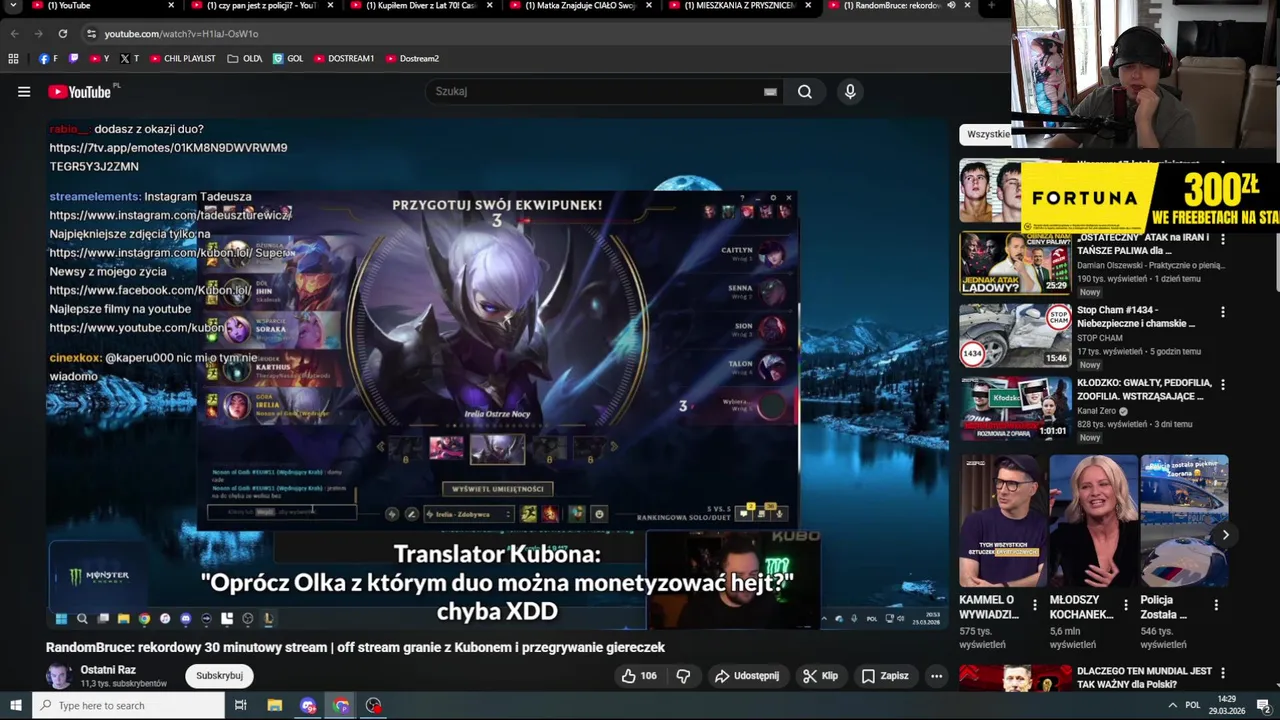
Task: Open options menu for the ATAK NA IRAN video
Action: pyautogui.click(x=1222, y=240)
